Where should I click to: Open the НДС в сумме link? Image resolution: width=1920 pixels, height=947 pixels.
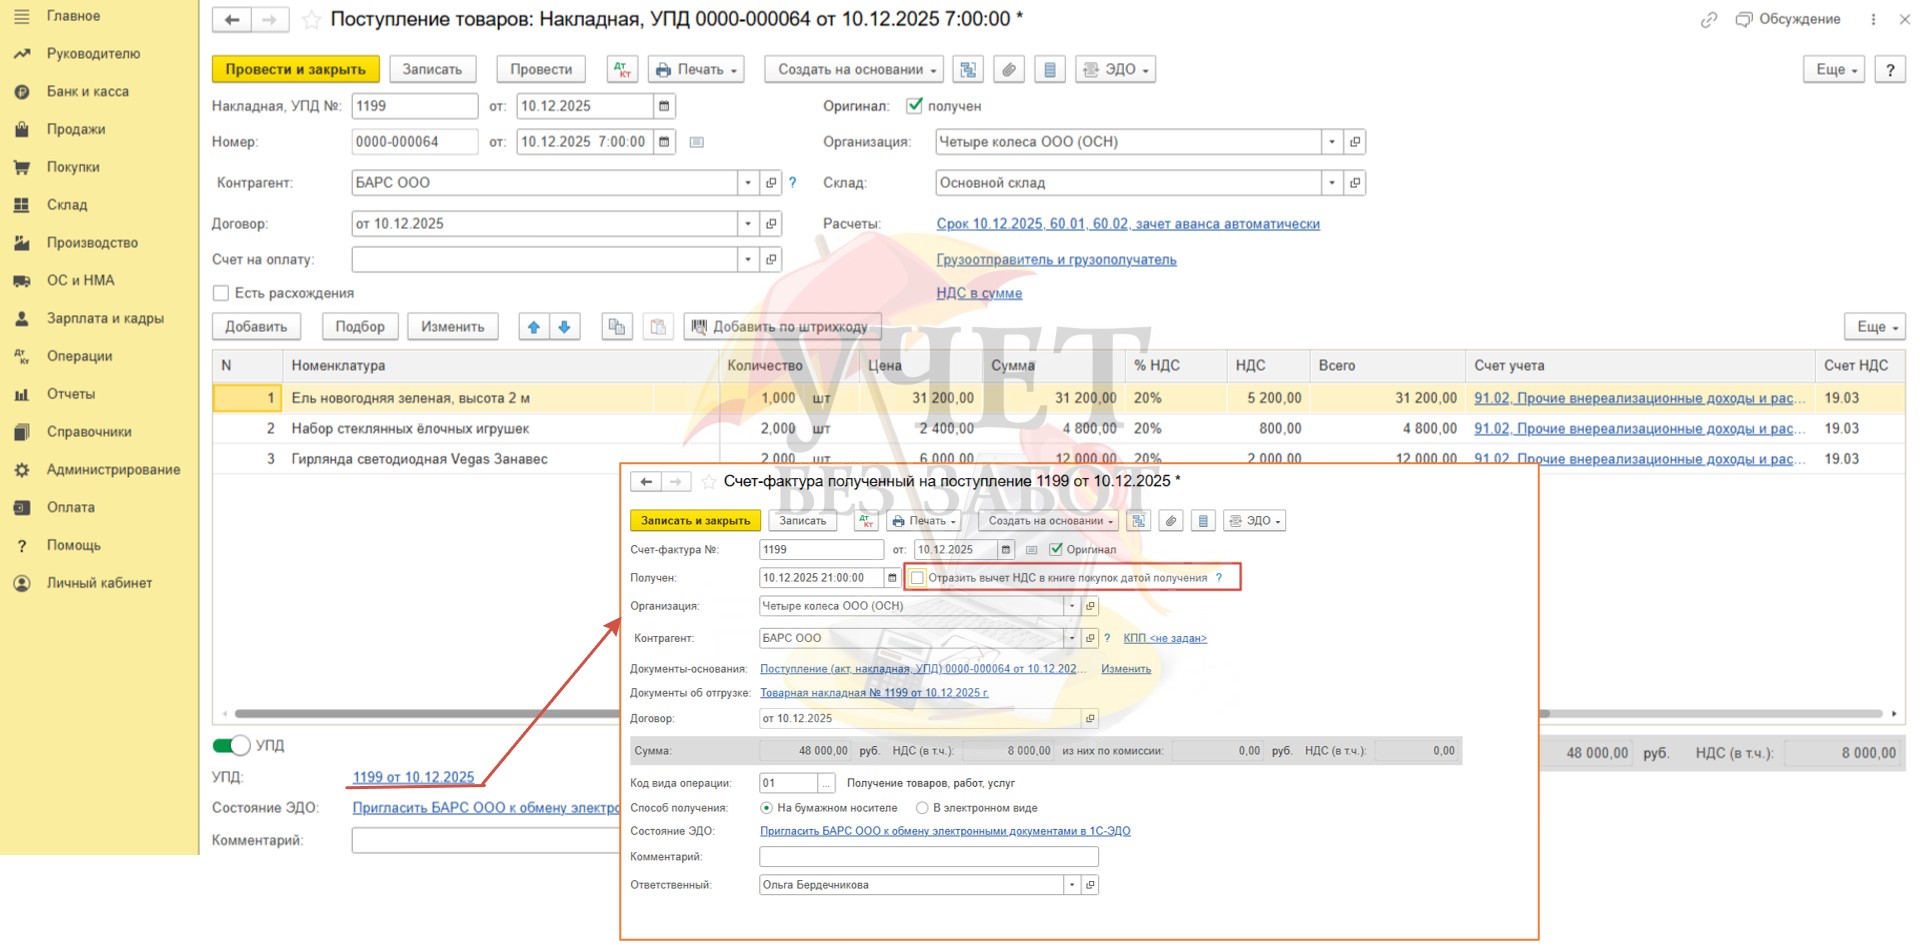coord(978,293)
